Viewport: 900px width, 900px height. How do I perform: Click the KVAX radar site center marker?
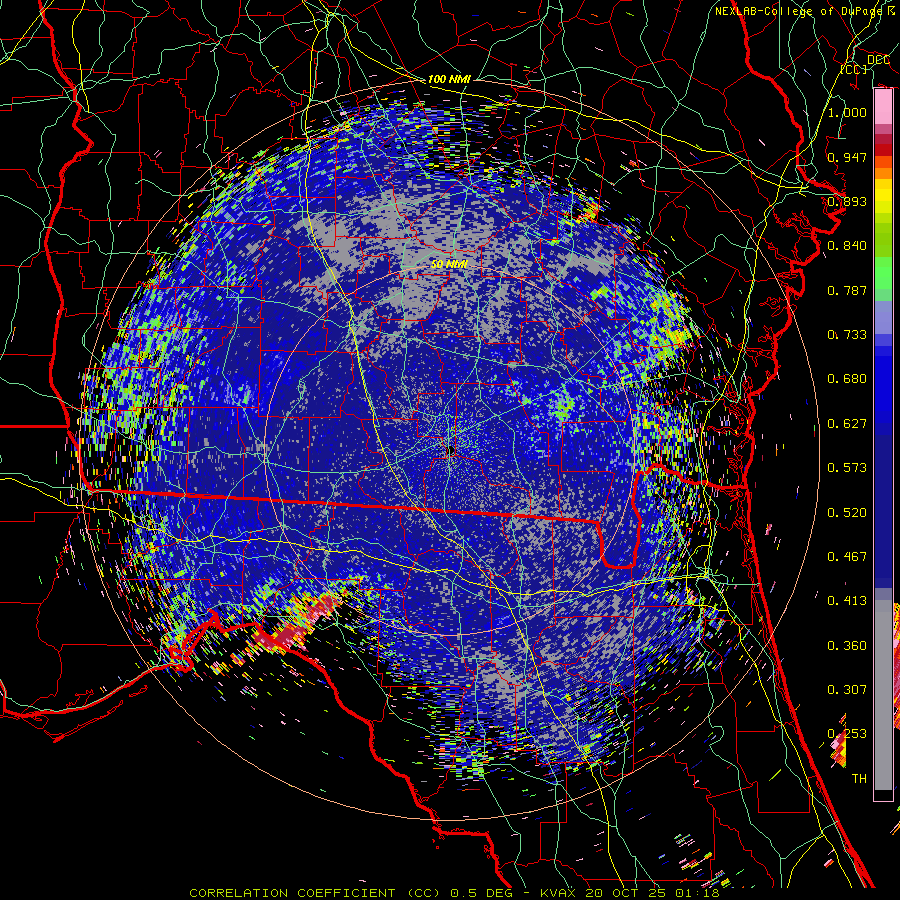[x=450, y=451]
